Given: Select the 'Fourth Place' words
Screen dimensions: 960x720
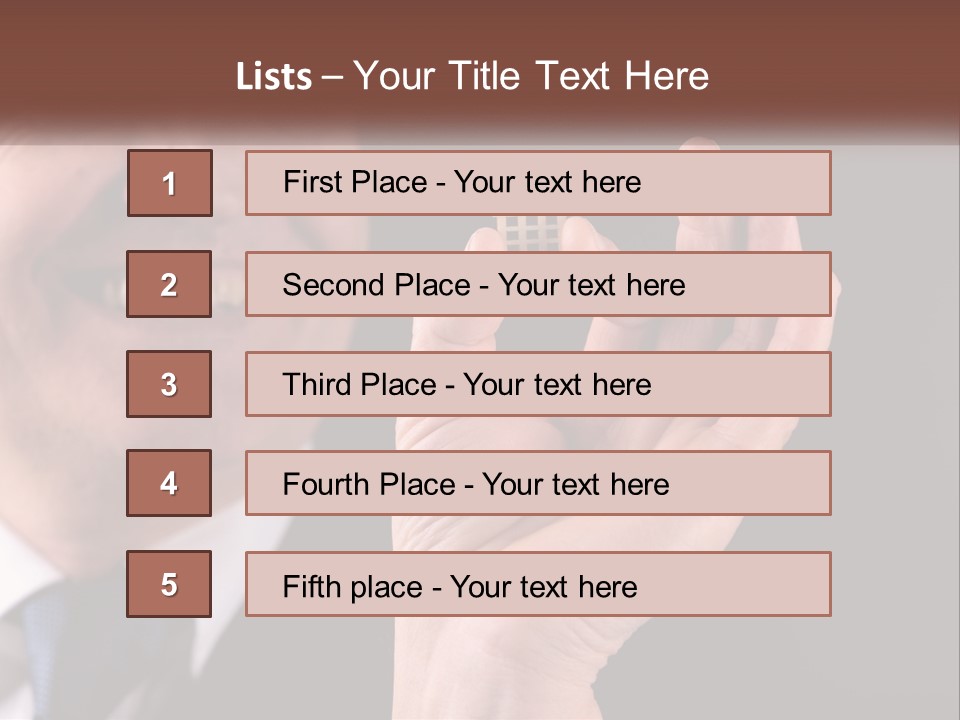Looking at the screenshot, I should pos(369,484).
